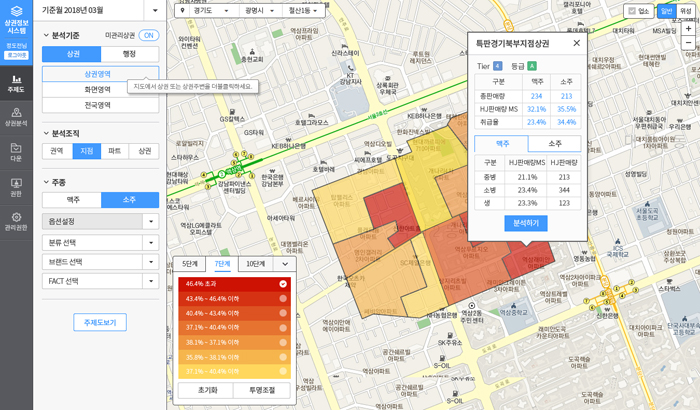Open the 관리권한 sidebar icon
Viewport: 700px width, 410px height.
[x=16, y=221]
